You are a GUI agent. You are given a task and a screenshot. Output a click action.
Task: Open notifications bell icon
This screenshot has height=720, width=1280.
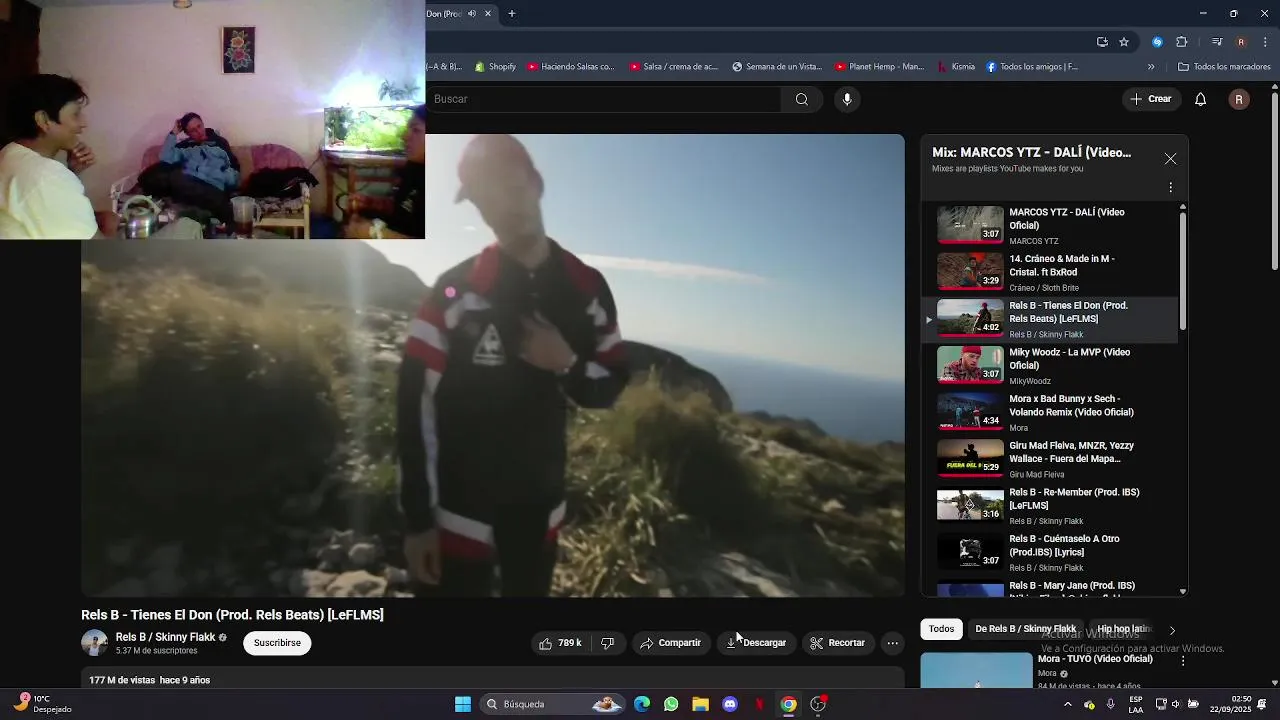1201,99
